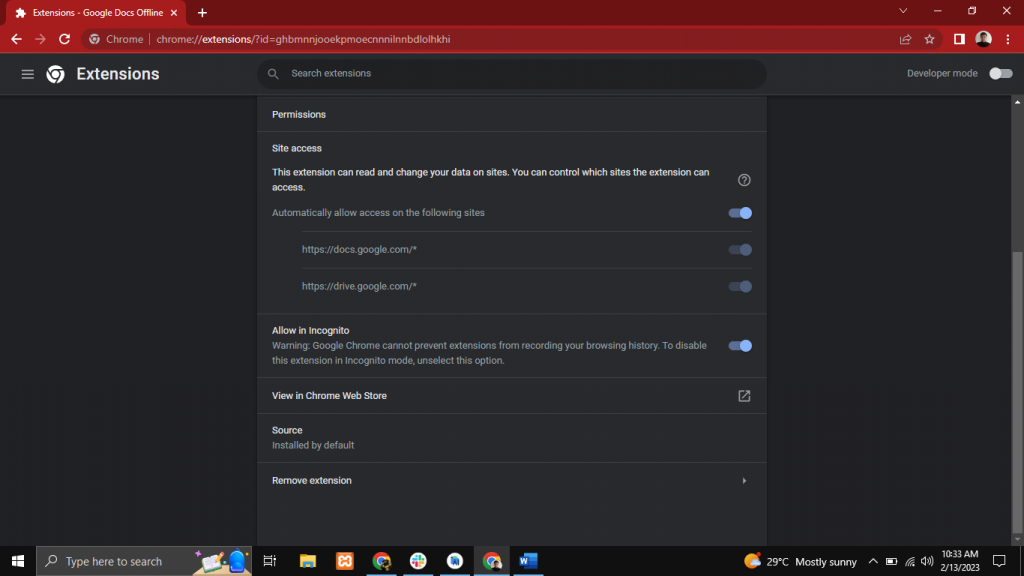This screenshot has height=576, width=1024.
Task: Disable Allow in Incognito switch
Action: coord(740,345)
